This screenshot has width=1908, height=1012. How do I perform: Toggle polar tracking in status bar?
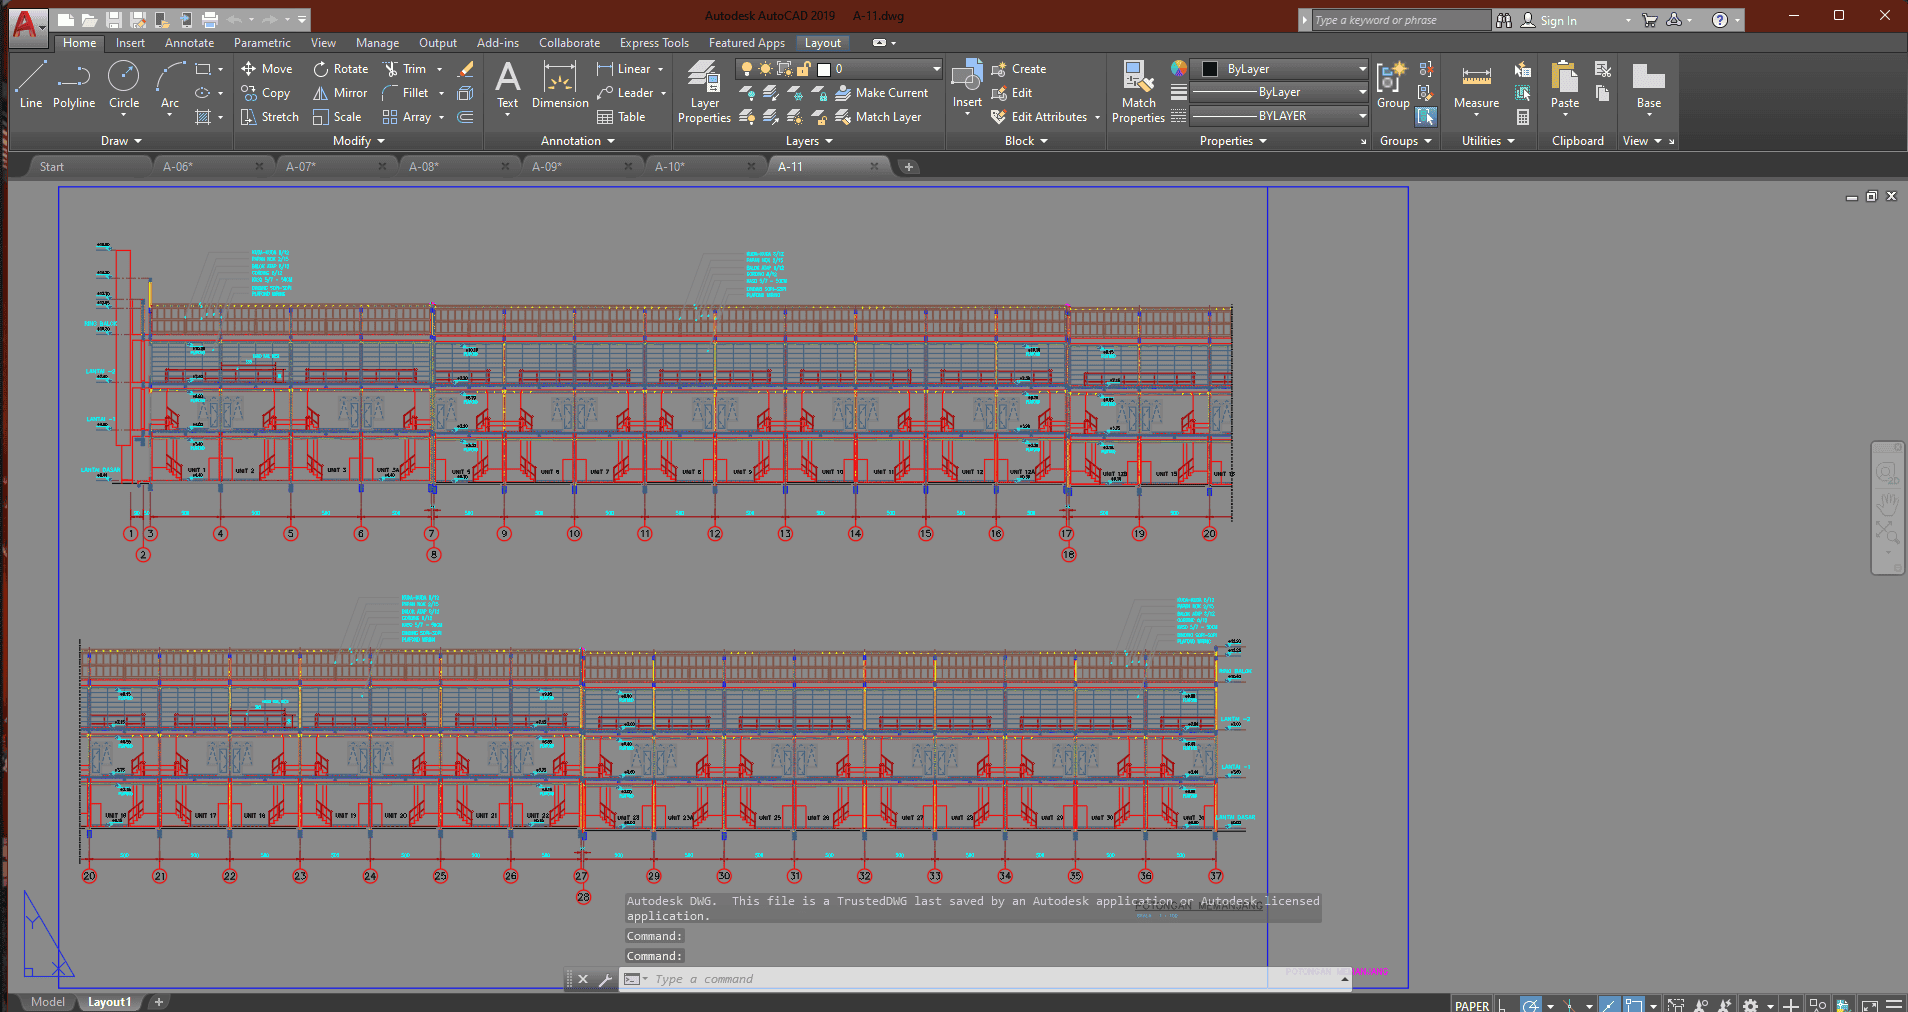pos(1531,1005)
